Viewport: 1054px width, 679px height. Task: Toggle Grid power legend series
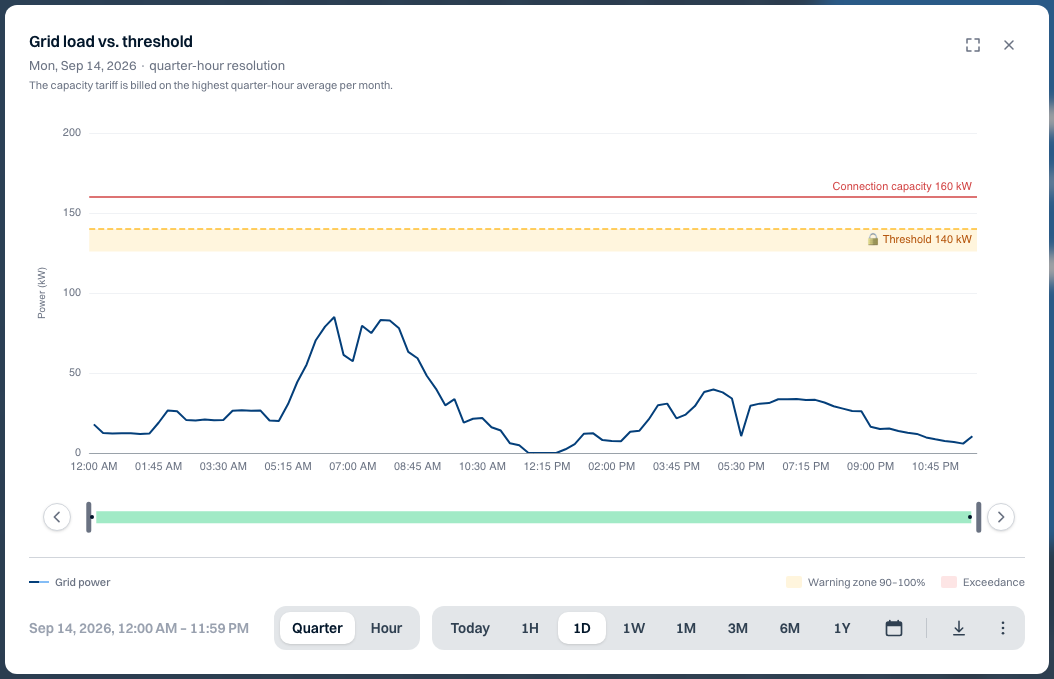(69, 582)
